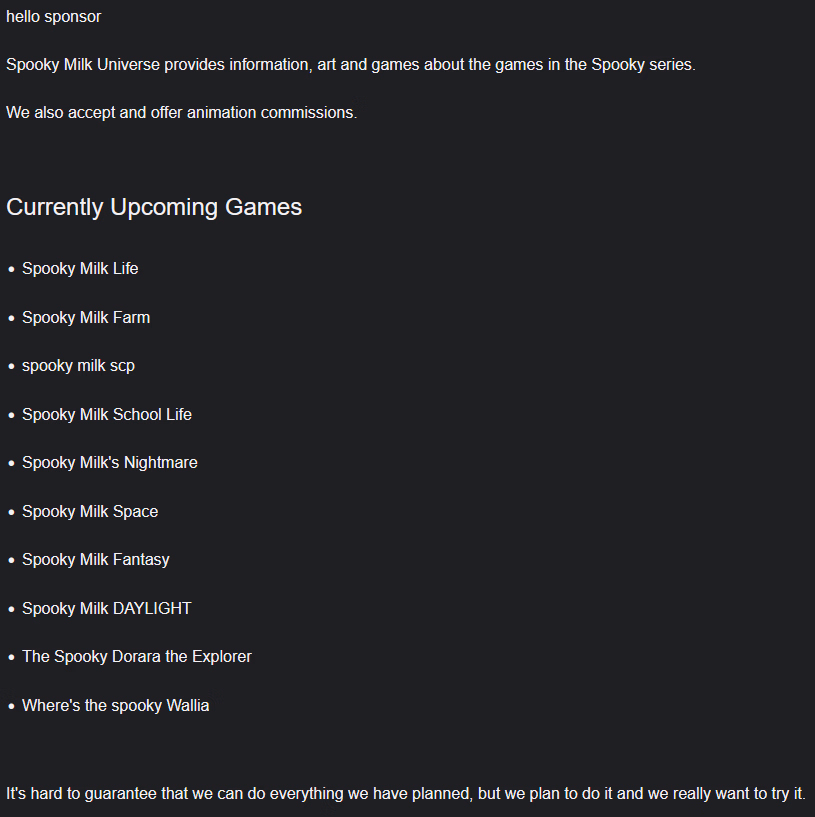The image size is (815, 817).
Task: Click the "Currently Upcoming Games" heading
Action: pos(154,207)
